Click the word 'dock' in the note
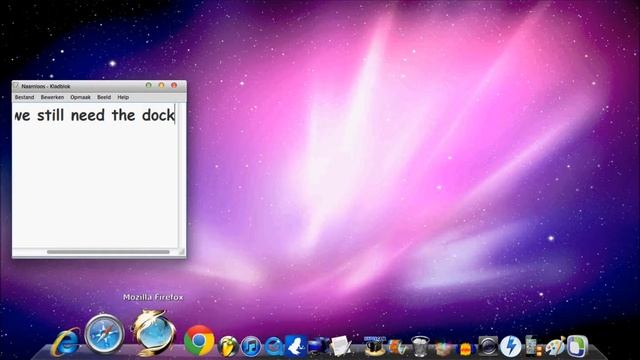 tap(158, 116)
